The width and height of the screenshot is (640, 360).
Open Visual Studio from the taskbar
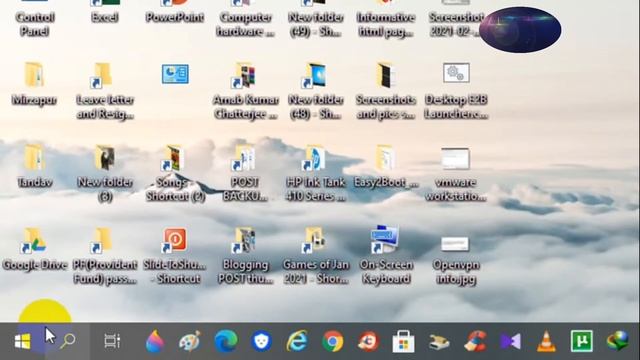[511, 341]
